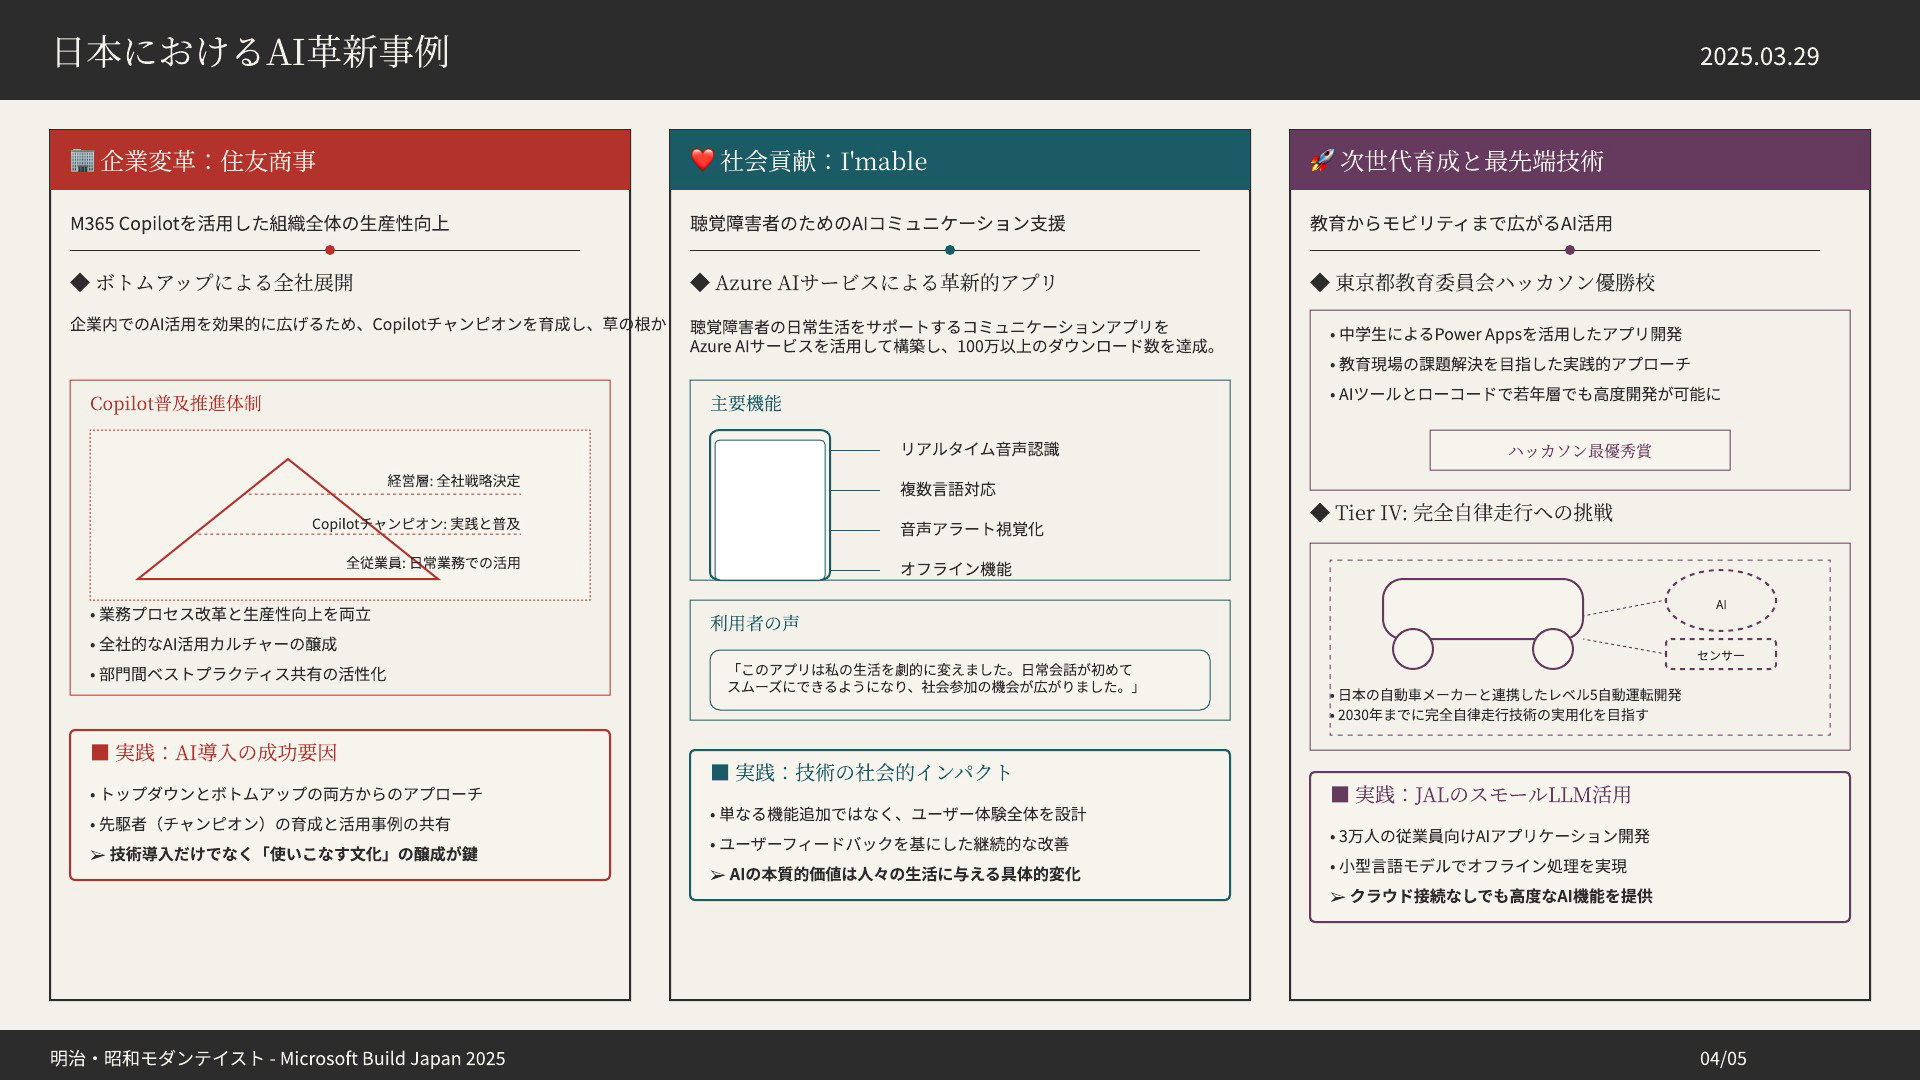Image resolution: width=1920 pixels, height=1080 pixels.
Task: Click the 利用者の声 label
Action: 755,623
